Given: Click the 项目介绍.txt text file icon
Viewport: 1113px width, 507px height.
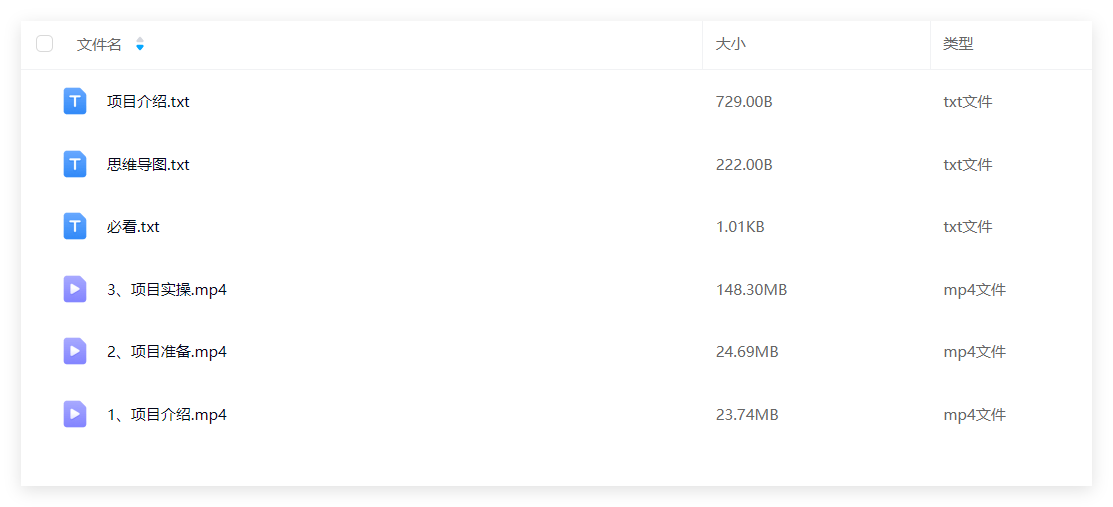Looking at the screenshot, I should [x=75, y=102].
